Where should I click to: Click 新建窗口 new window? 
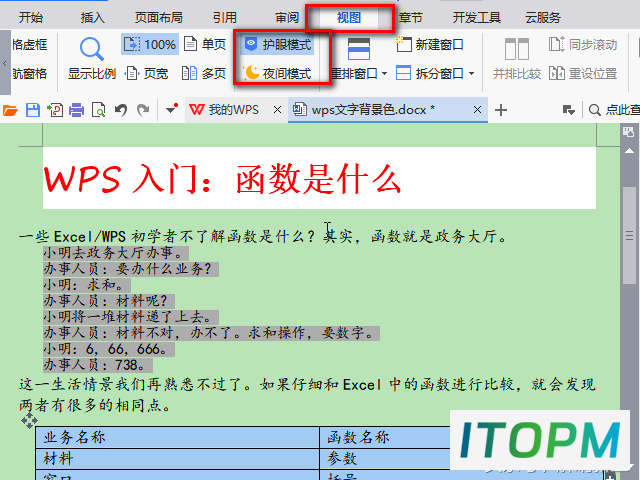429,44
